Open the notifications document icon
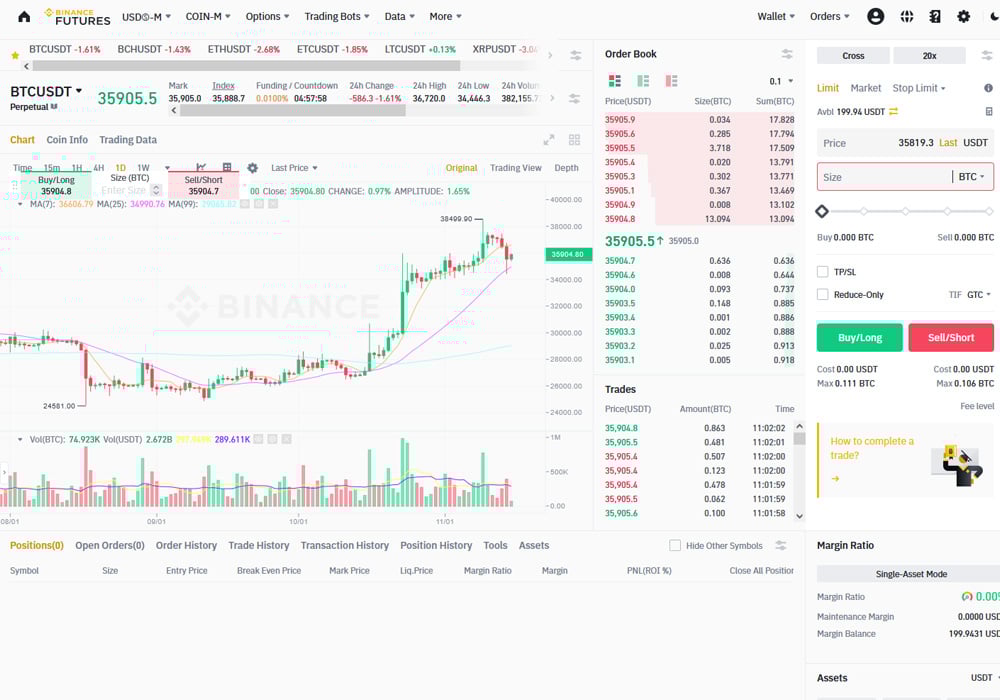The width and height of the screenshot is (1000, 700). click(935, 17)
